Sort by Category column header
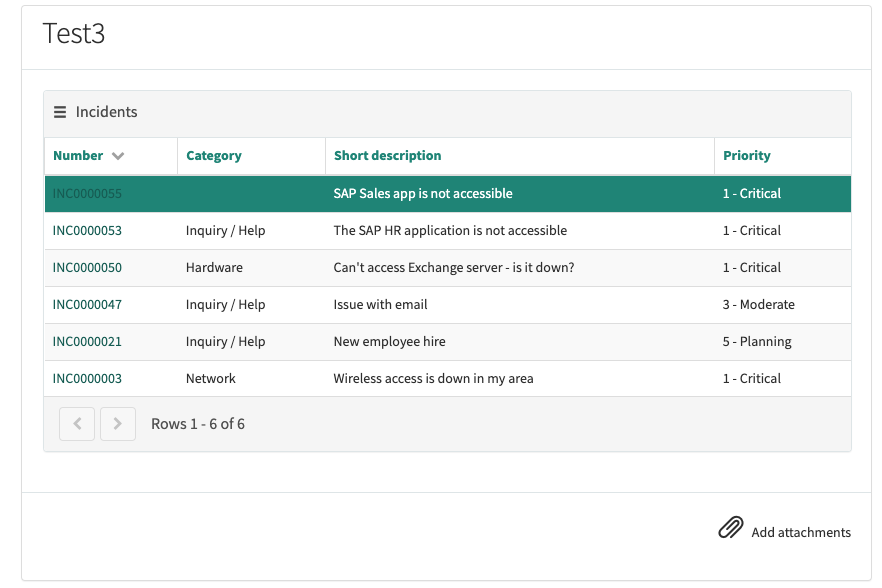882x588 pixels. pos(214,155)
